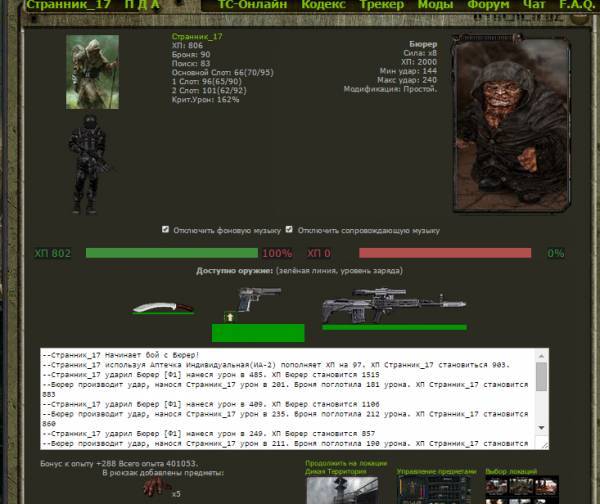The image size is (600, 504).
Task: Click the pistol green charge bar
Action: pos(258,332)
